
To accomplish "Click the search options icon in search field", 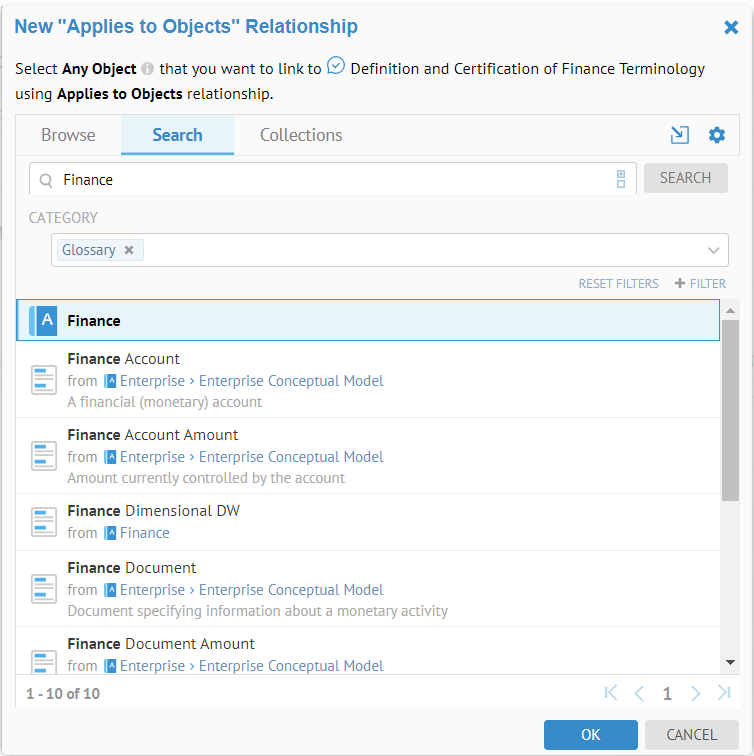I will point(621,179).
